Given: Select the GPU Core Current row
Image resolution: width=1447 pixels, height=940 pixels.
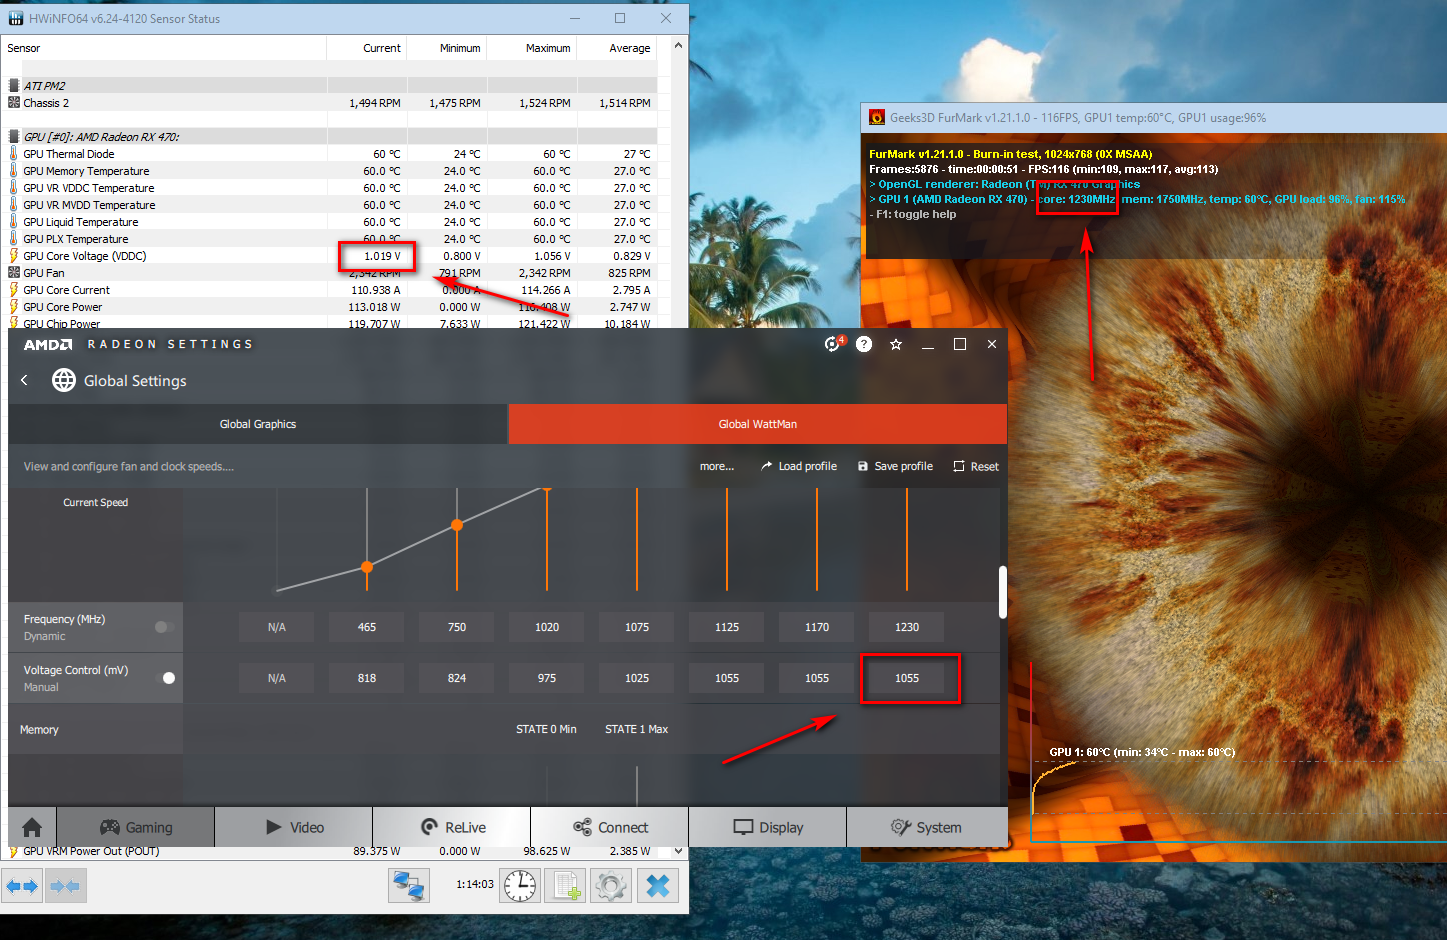Looking at the screenshot, I should [330, 290].
